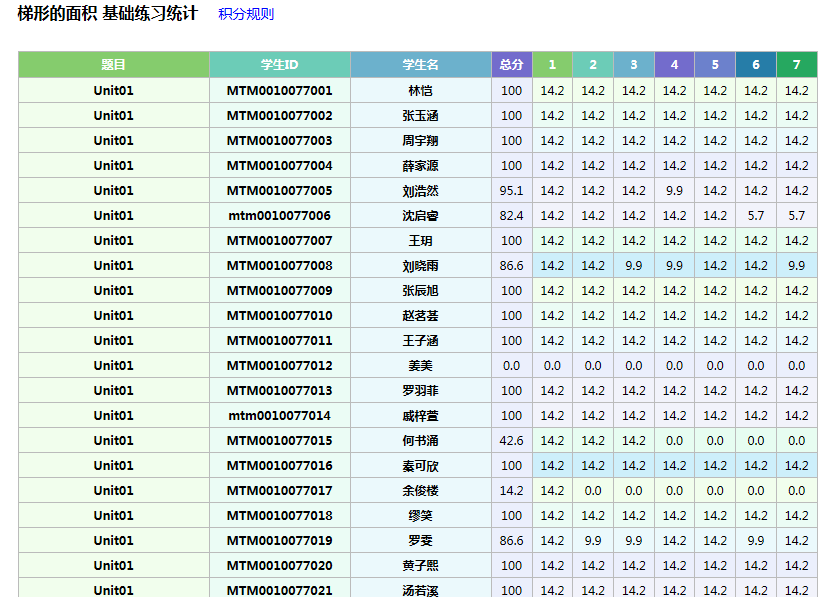
Task: Click question 2 score 9.9 for 罗雯
Action: [x=593, y=541]
